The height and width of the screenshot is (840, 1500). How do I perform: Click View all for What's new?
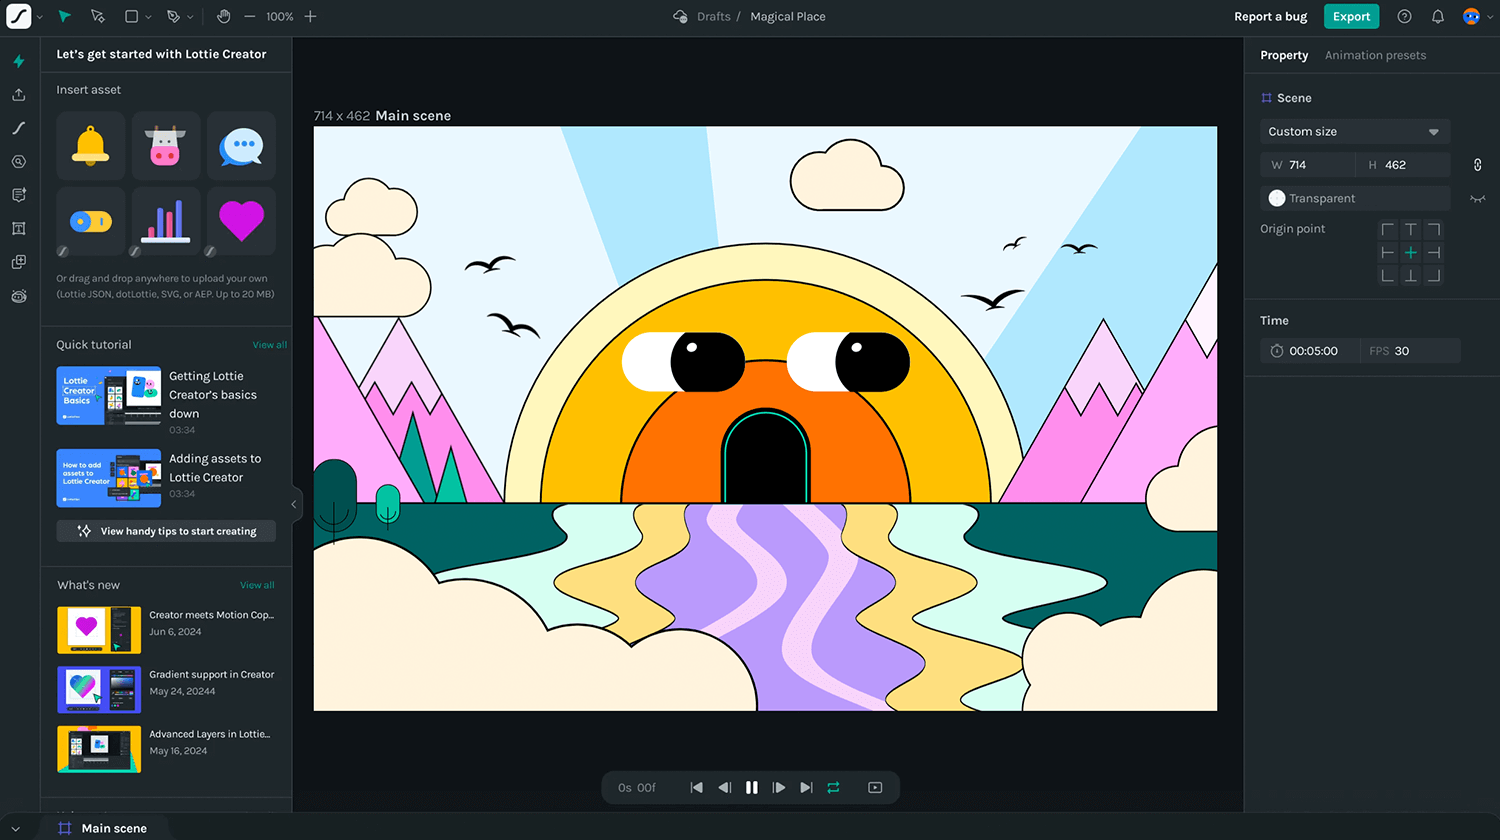(257, 585)
